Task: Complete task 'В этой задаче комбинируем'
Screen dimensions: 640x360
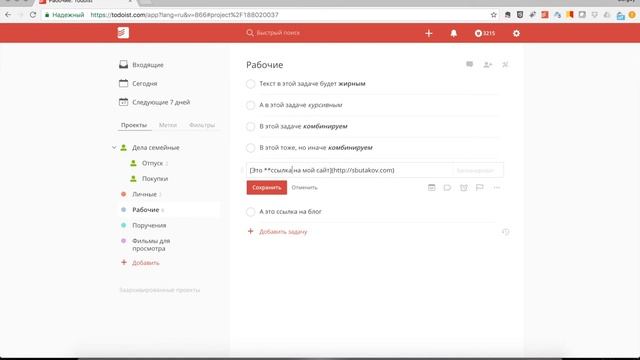Action: pos(251,127)
